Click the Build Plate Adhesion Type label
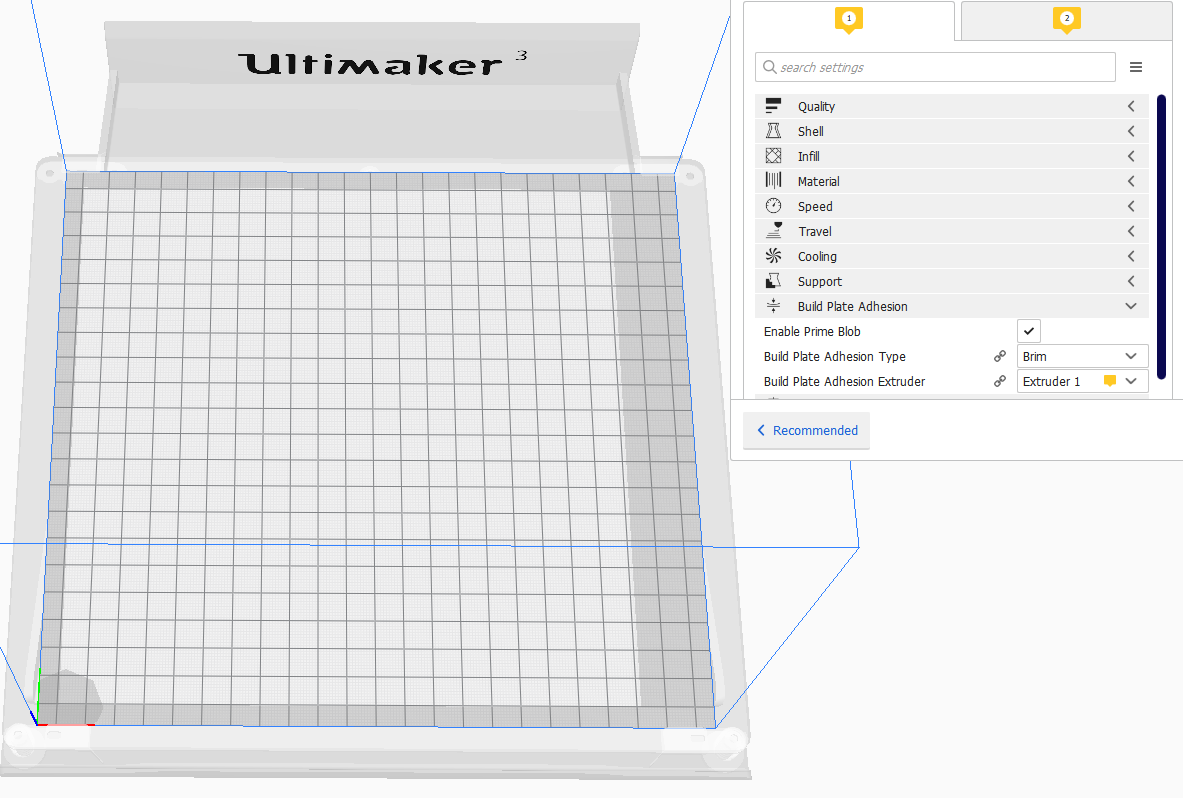1183x798 pixels. click(834, 356)
